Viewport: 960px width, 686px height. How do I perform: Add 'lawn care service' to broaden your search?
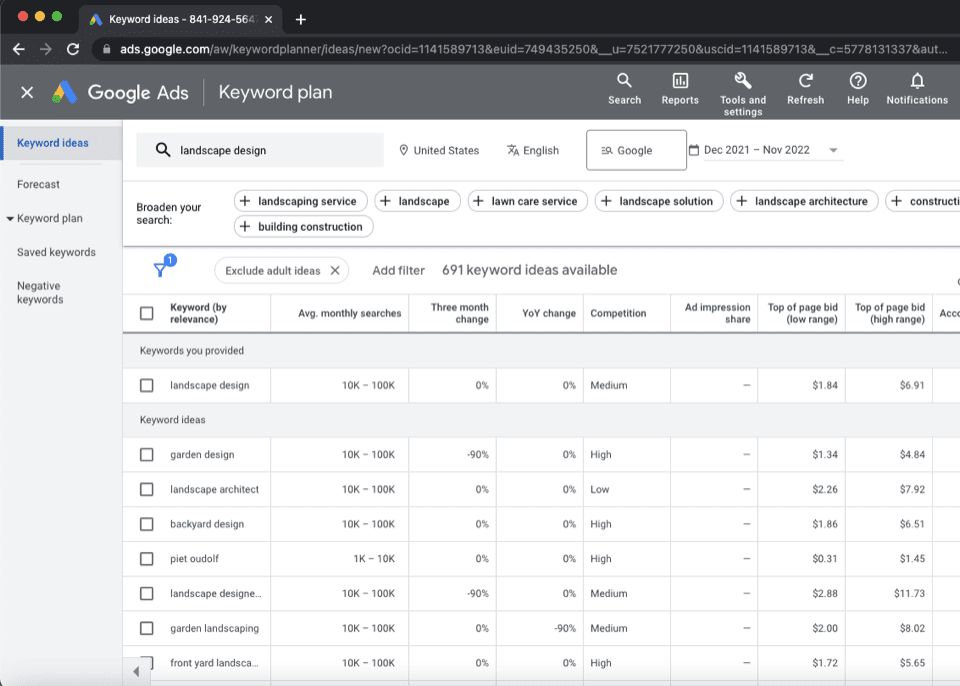tap(527, 201)
